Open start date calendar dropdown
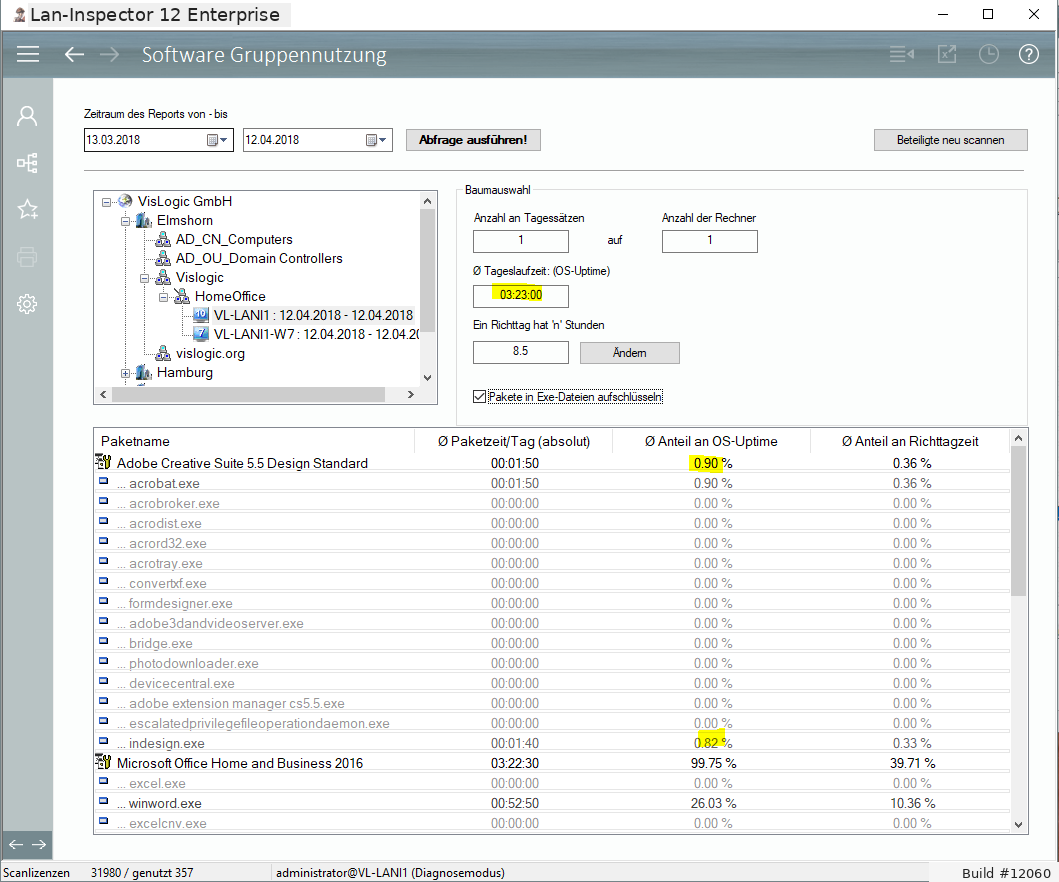This screenshot has width=1059, height=882. (217, 140)
